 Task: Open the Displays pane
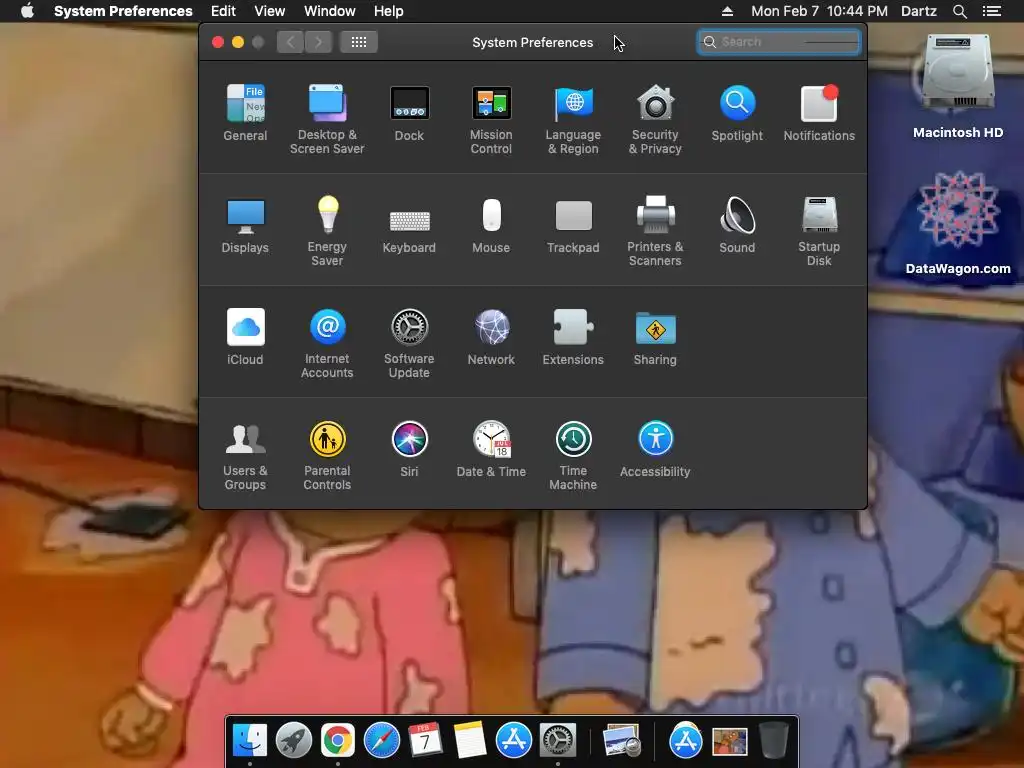[245, 225]
